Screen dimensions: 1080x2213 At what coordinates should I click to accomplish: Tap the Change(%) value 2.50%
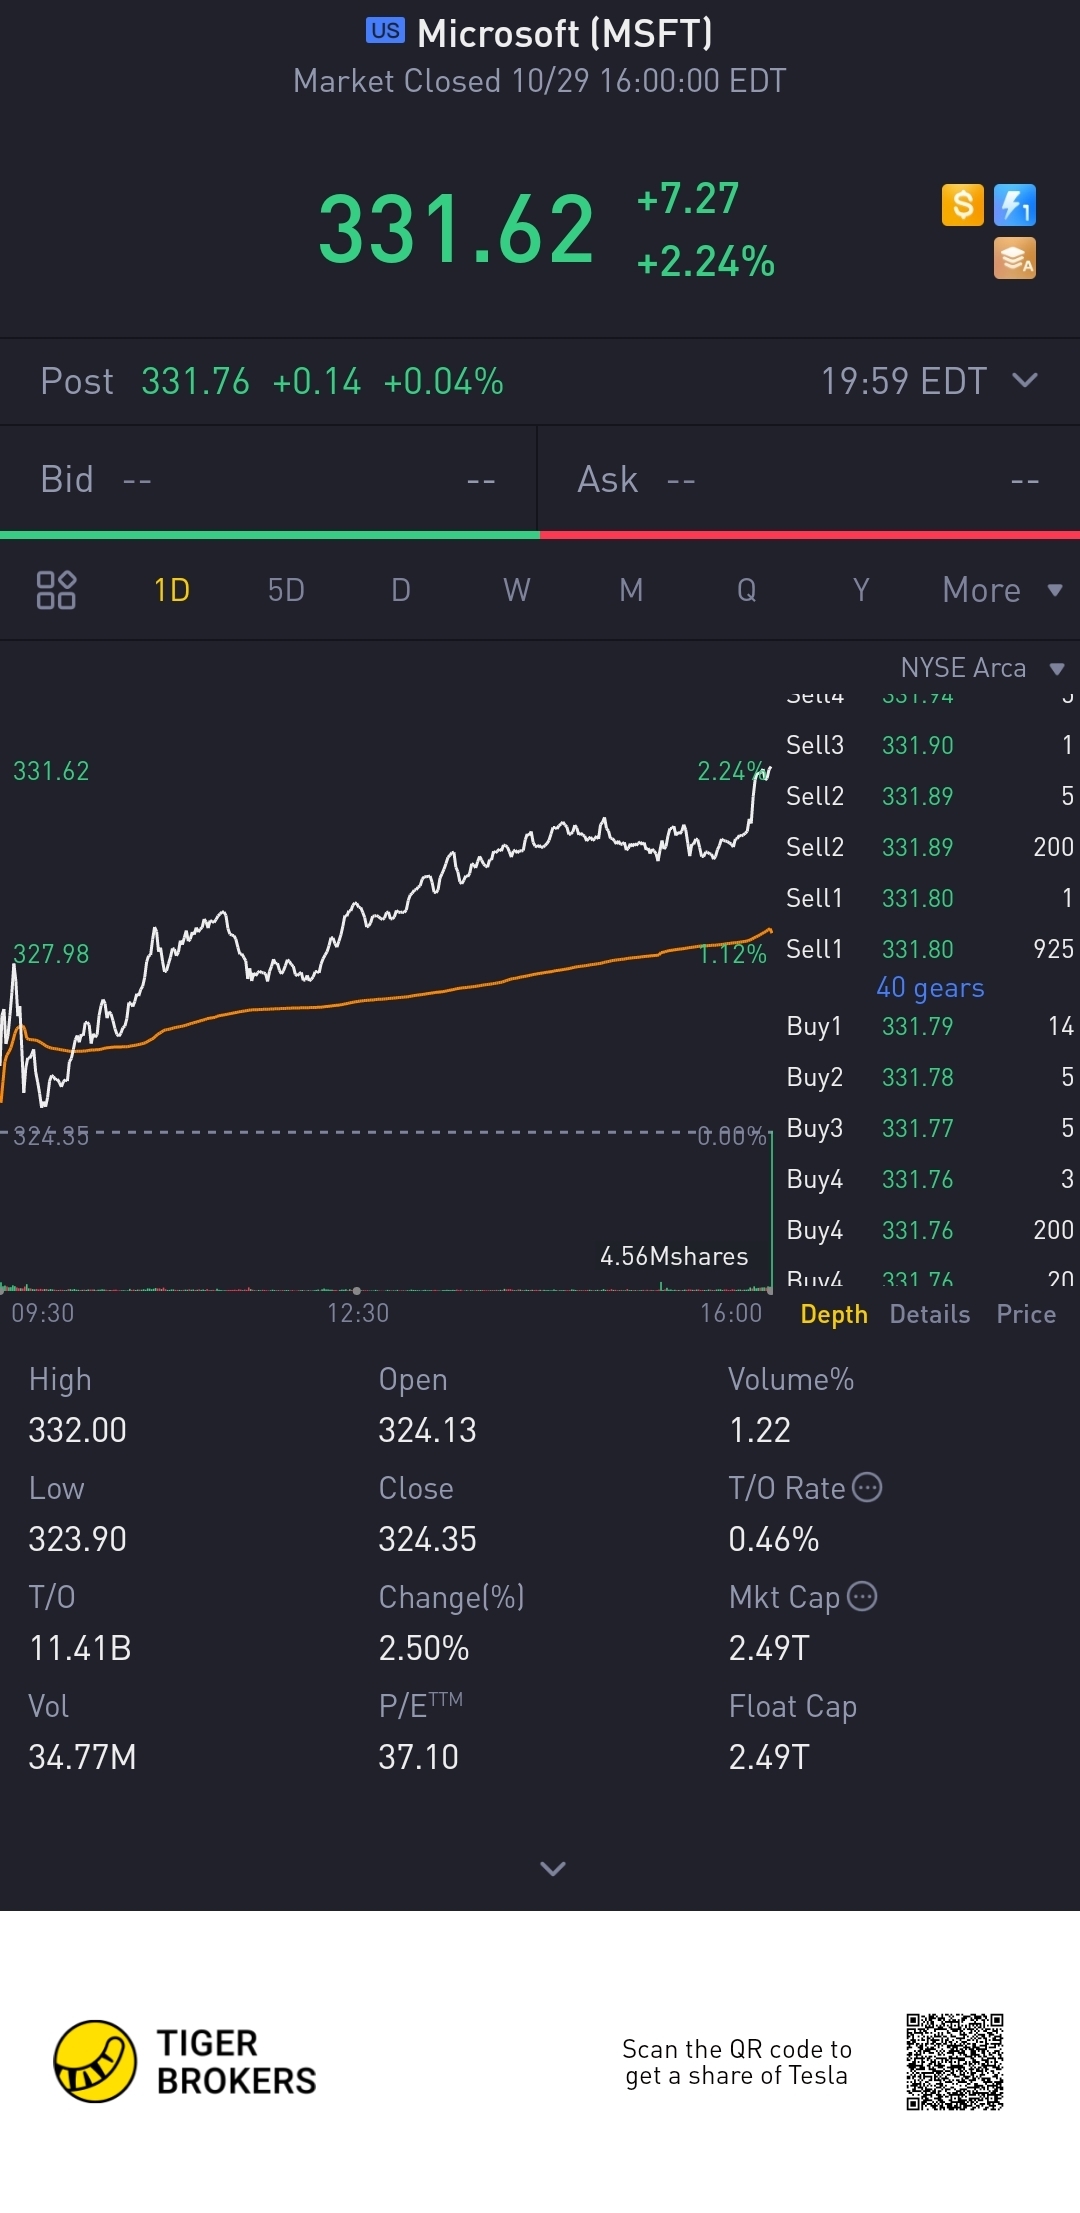click(423, 1648)
